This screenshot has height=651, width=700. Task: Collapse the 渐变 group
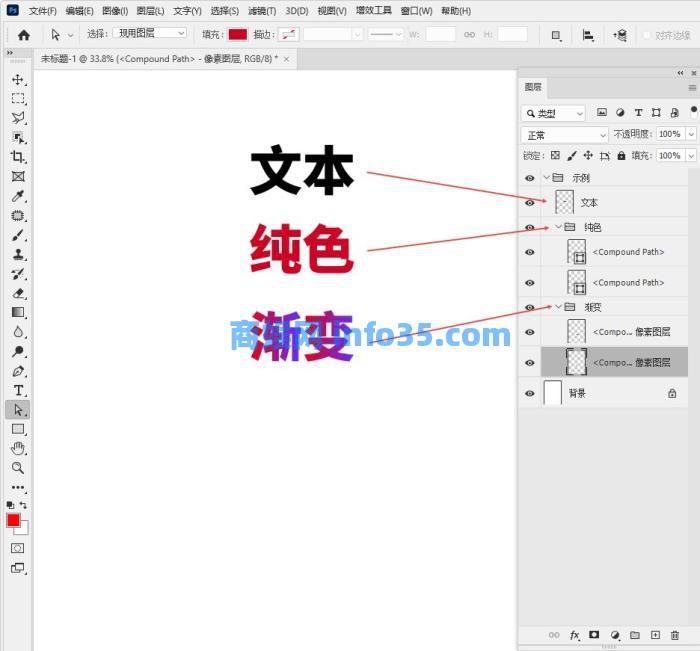[x=558, y=307]
